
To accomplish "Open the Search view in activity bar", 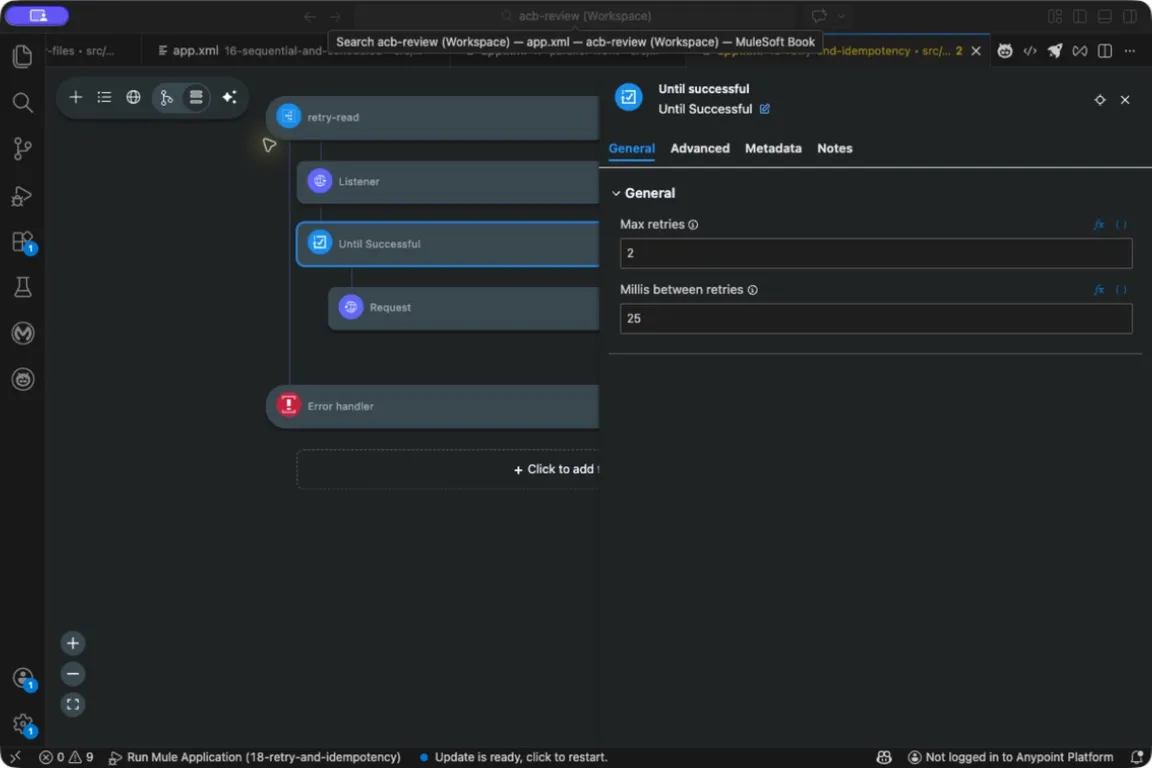I will 23,102.
